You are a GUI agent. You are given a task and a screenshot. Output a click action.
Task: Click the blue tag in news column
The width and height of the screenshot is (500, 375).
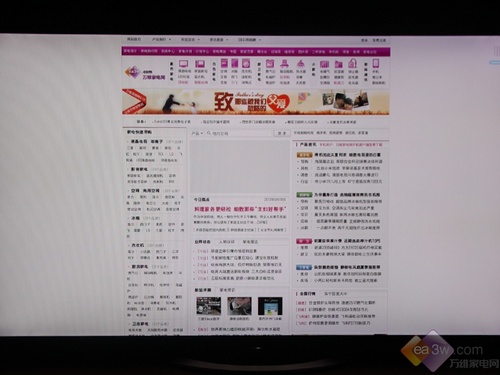304,267
